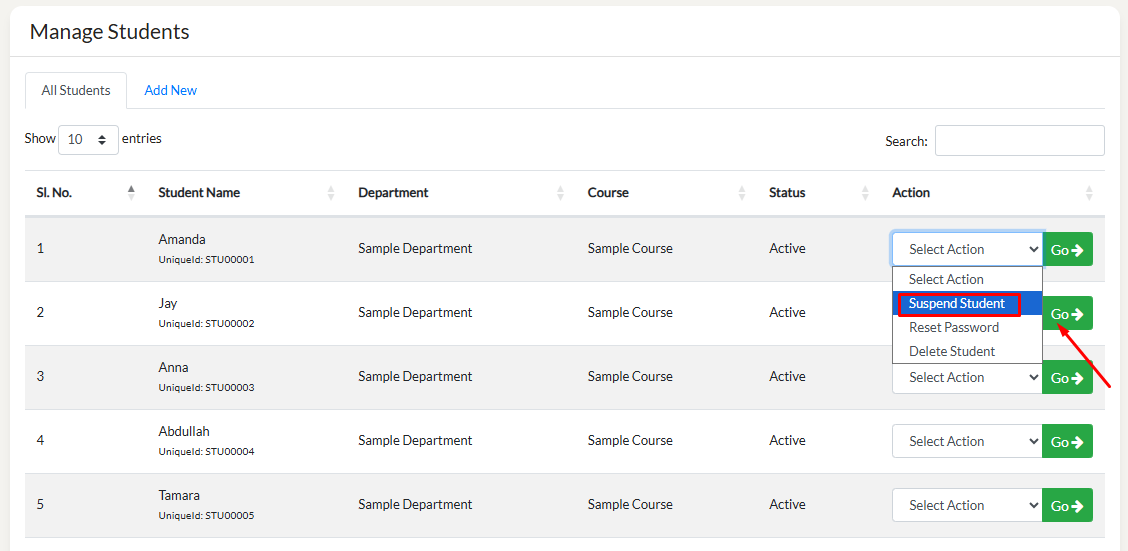Click sort icon for Department column

click(x=561, y=193)
